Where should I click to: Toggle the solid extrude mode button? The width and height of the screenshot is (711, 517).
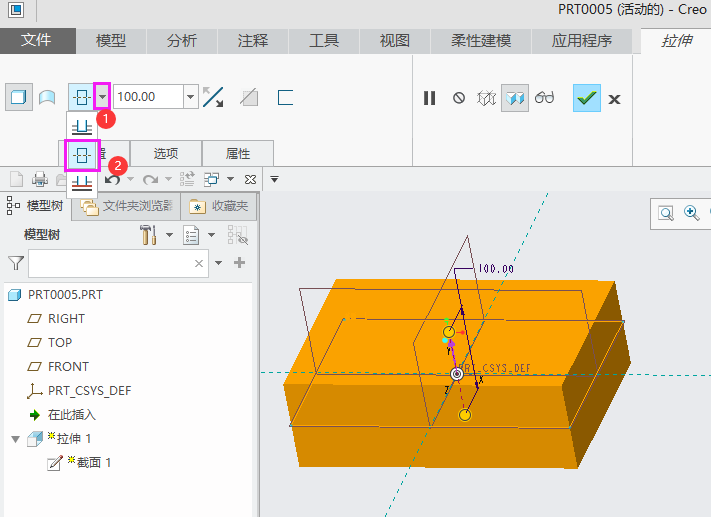pos(18,97)
